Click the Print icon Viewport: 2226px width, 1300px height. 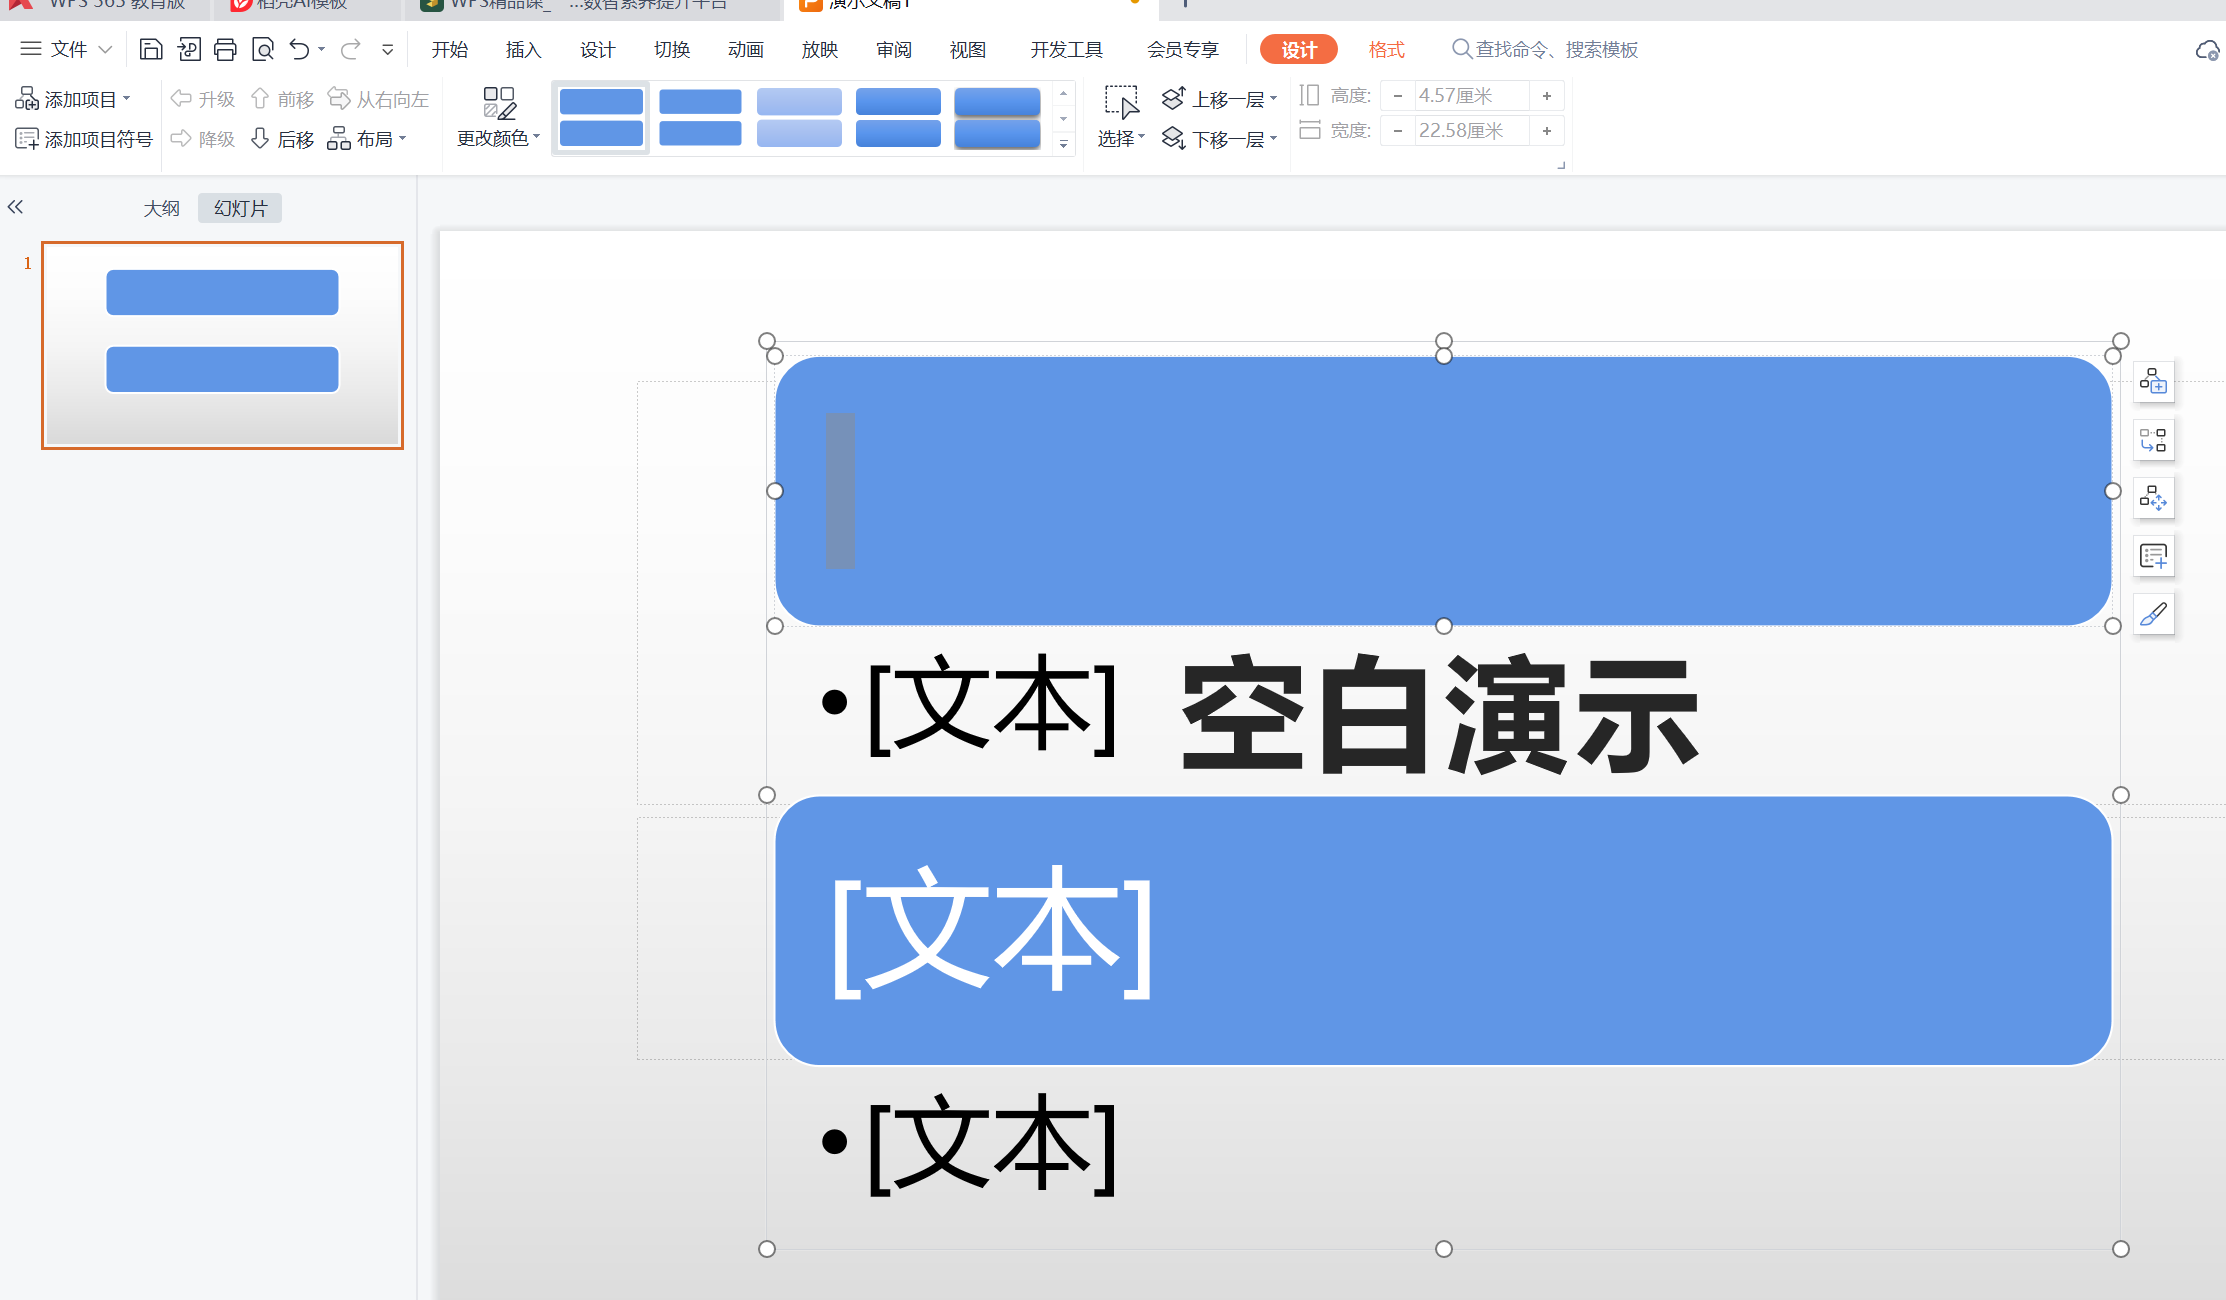point(225,49)
